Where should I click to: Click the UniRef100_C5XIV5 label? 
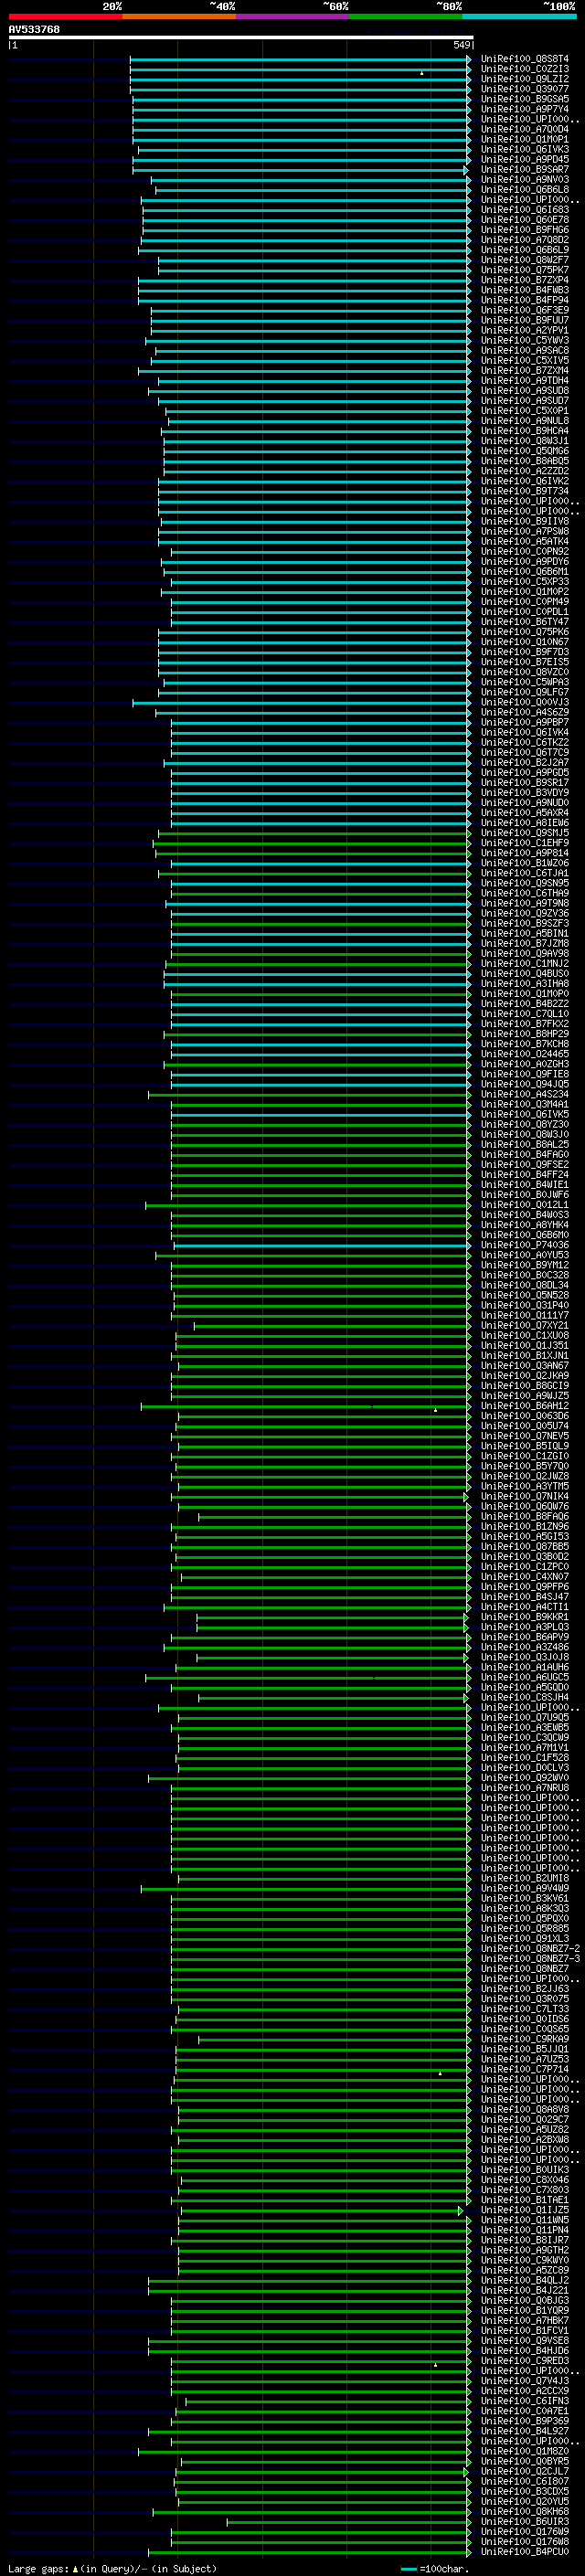coord(524,361)
